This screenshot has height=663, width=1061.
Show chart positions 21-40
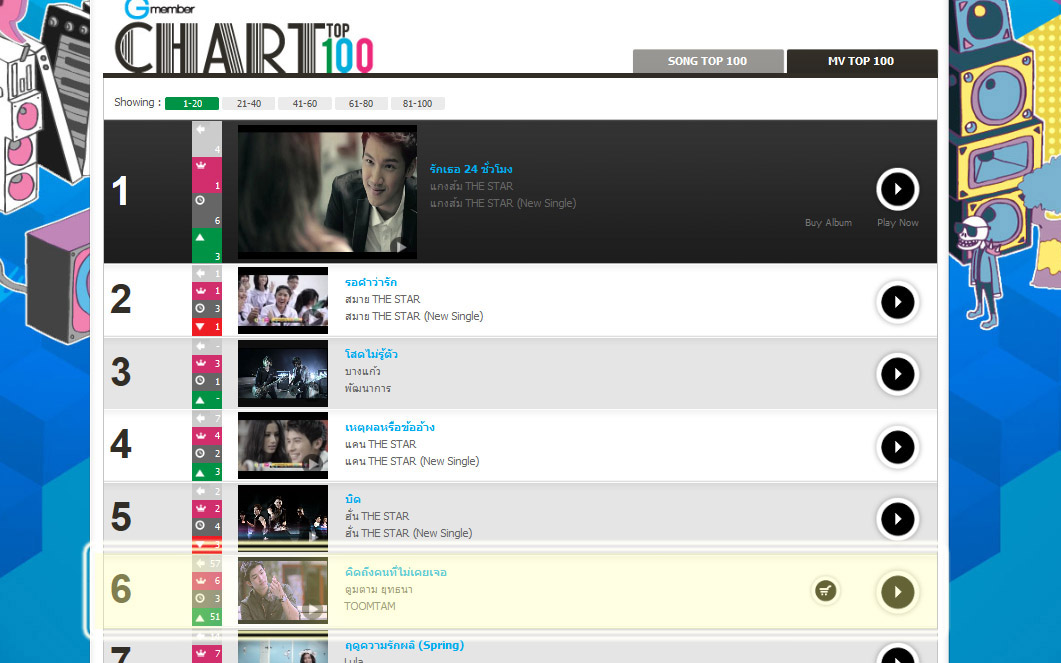[x=249, y=104]
